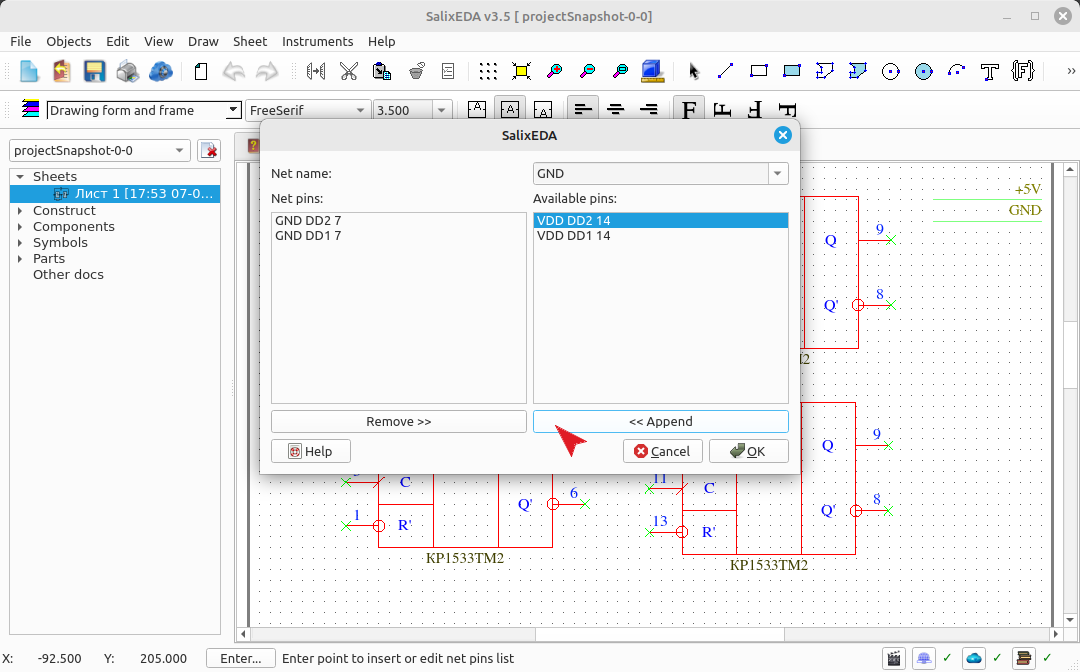Click the blue 3D cube icon
The width and height of the screenshot is (1080, 672).
tap(652, 71)
